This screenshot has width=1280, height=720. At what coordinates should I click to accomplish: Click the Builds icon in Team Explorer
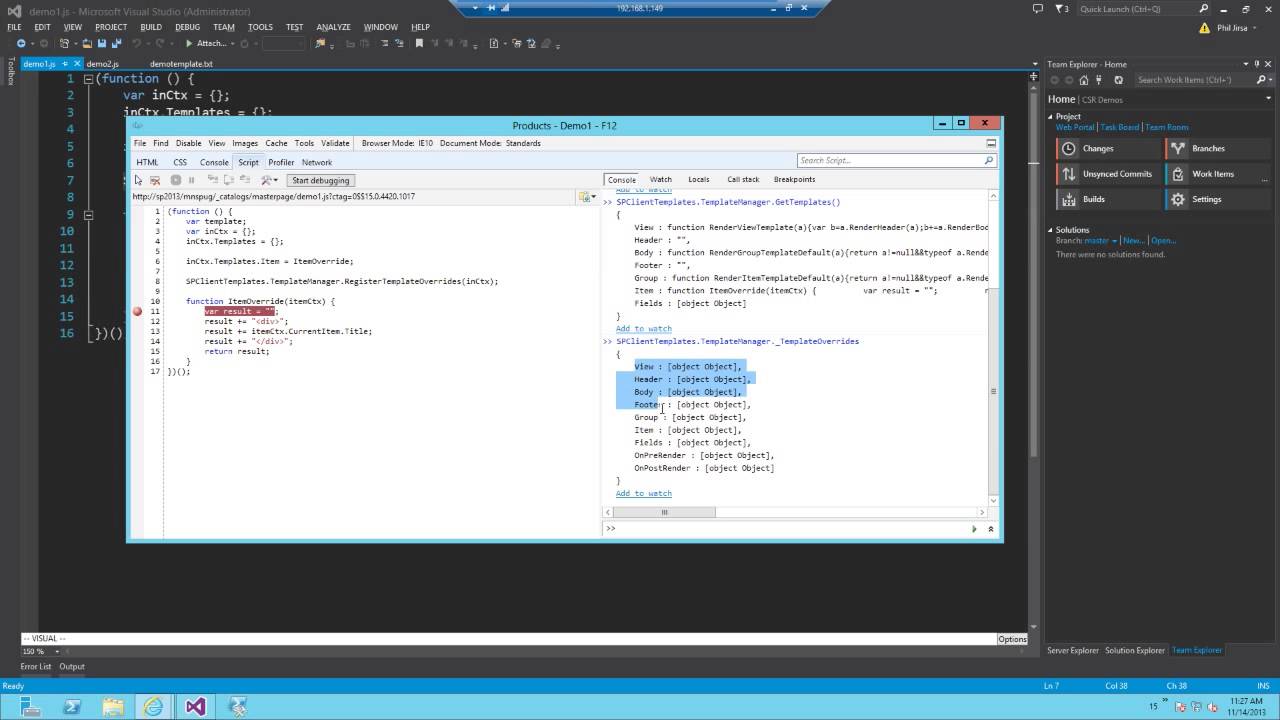[x=1069, y=199]
